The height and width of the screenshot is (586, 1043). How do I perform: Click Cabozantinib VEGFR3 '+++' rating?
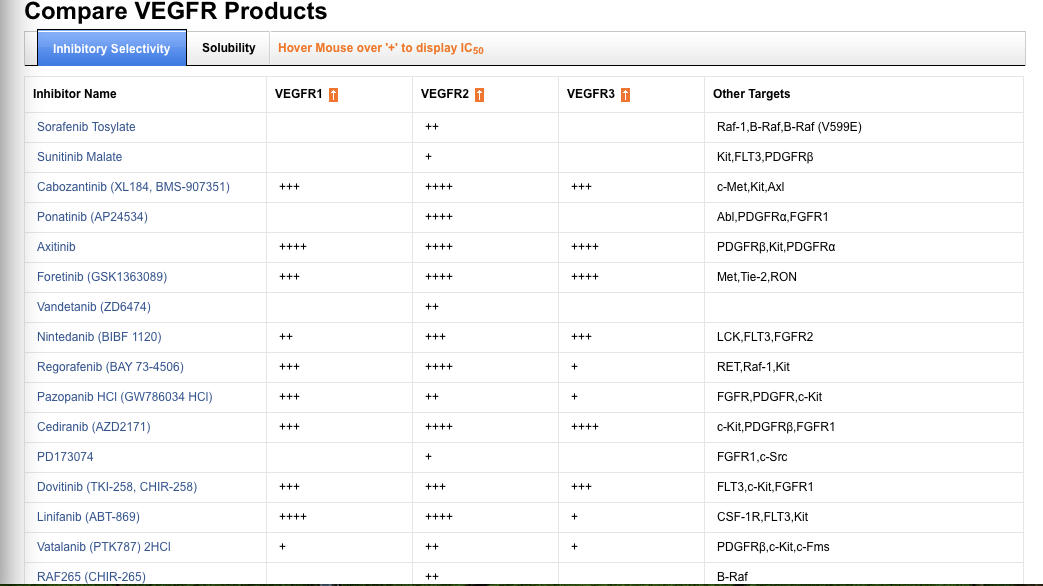point(581,187)
